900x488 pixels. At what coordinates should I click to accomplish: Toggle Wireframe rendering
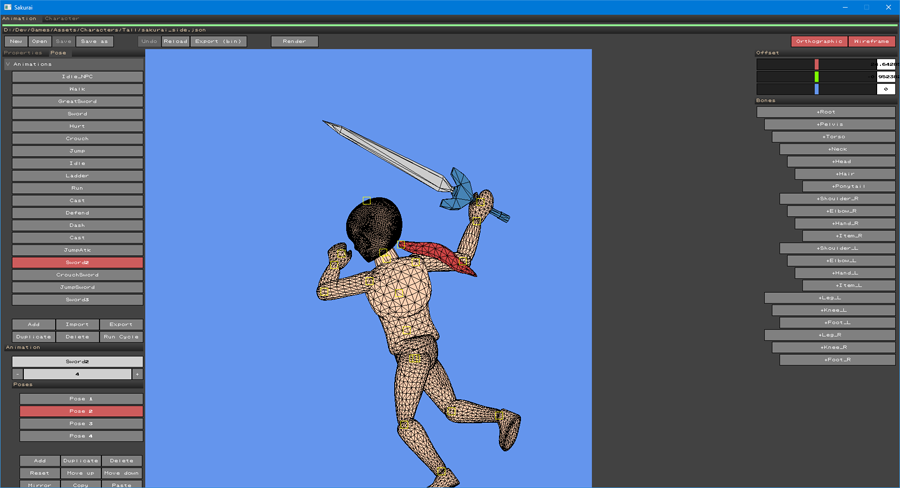click(x=872, y=42)
